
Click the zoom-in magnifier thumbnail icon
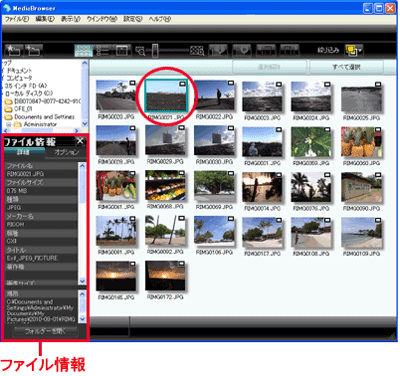(197, 51)
